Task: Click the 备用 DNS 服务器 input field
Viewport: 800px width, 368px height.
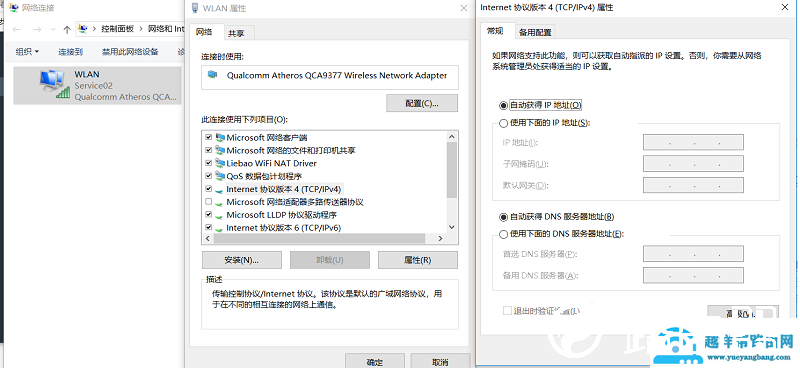Action: point(693,275)
